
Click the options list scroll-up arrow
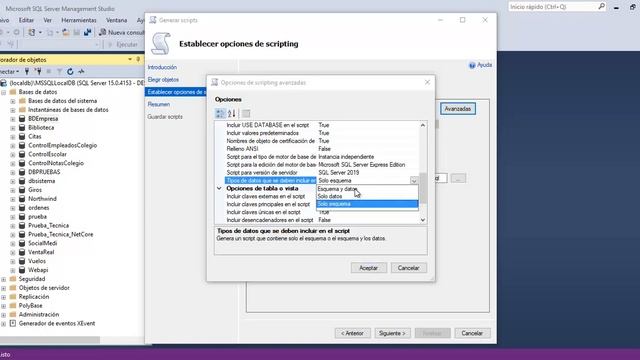click(423, 125)
